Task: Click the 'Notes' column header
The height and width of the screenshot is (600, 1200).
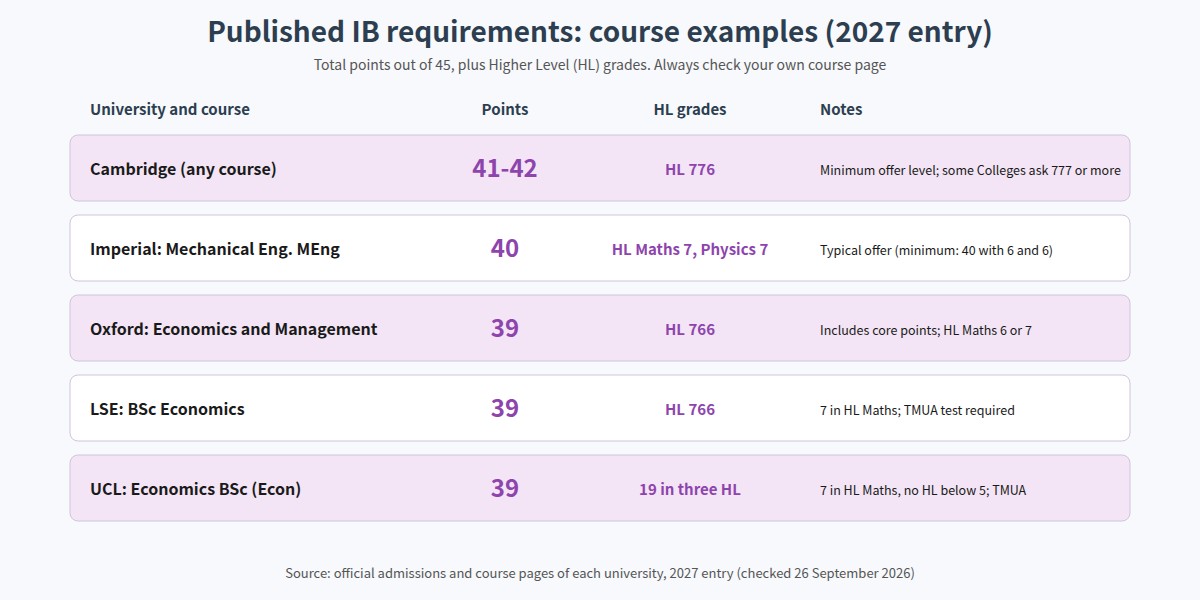Action: [x=841, y=109]
